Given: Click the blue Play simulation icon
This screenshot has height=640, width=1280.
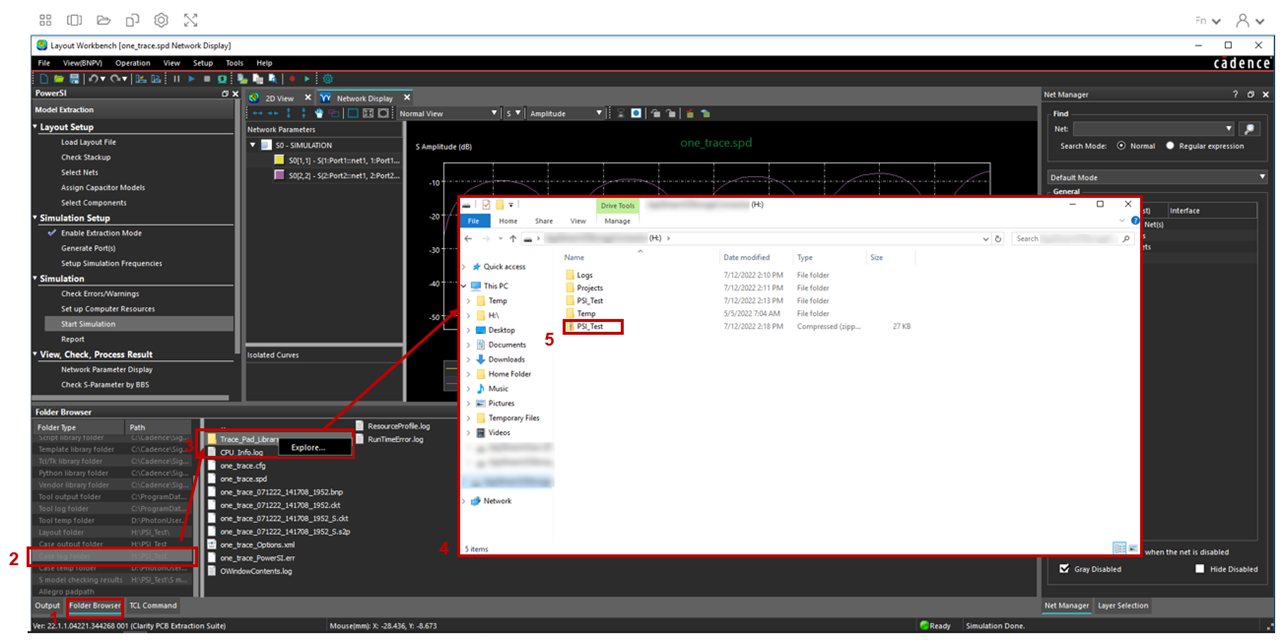Looking at the screenshot, I should click(x=191, y=79).
